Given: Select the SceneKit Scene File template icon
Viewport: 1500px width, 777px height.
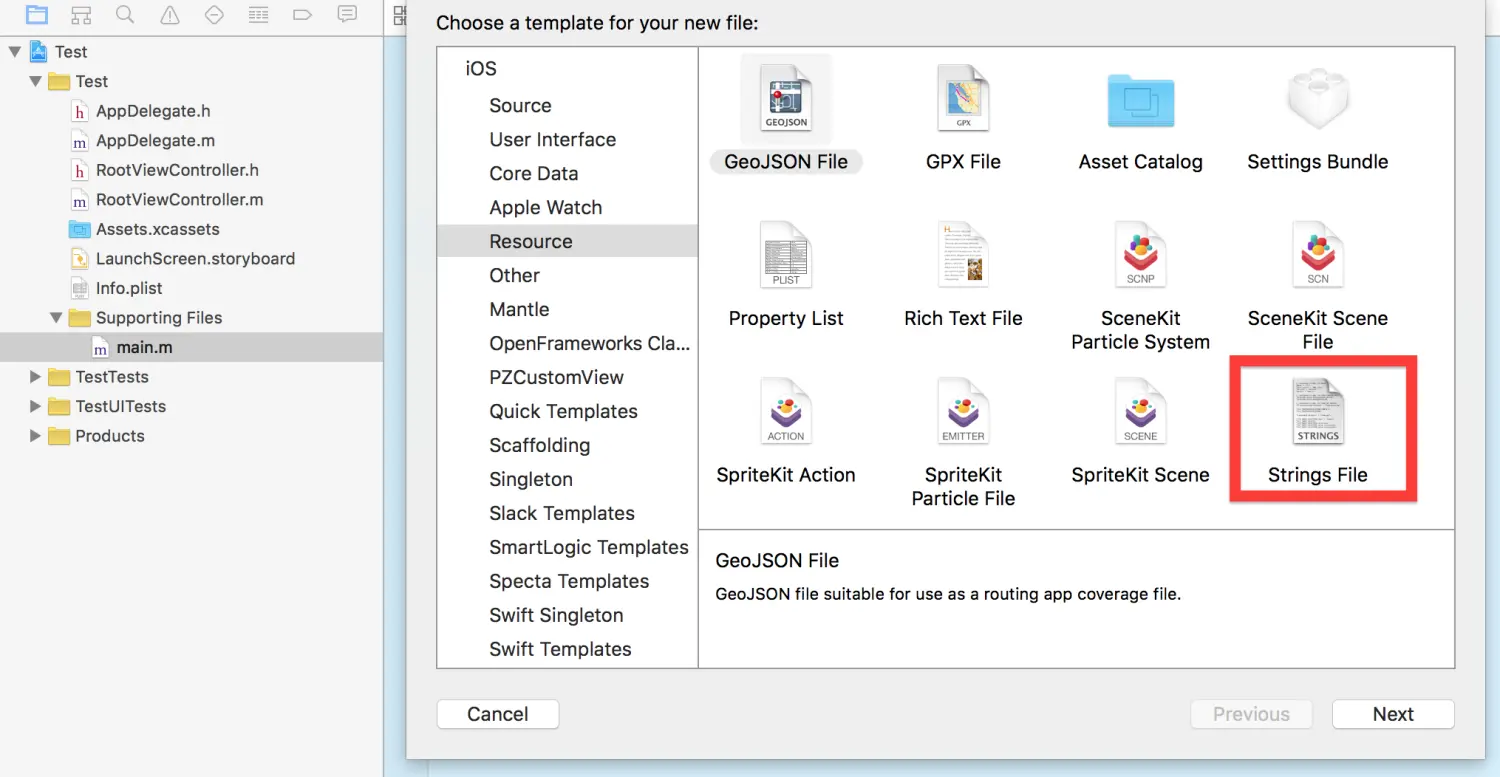Looking at the screenshot, I should pos(1318,255).
